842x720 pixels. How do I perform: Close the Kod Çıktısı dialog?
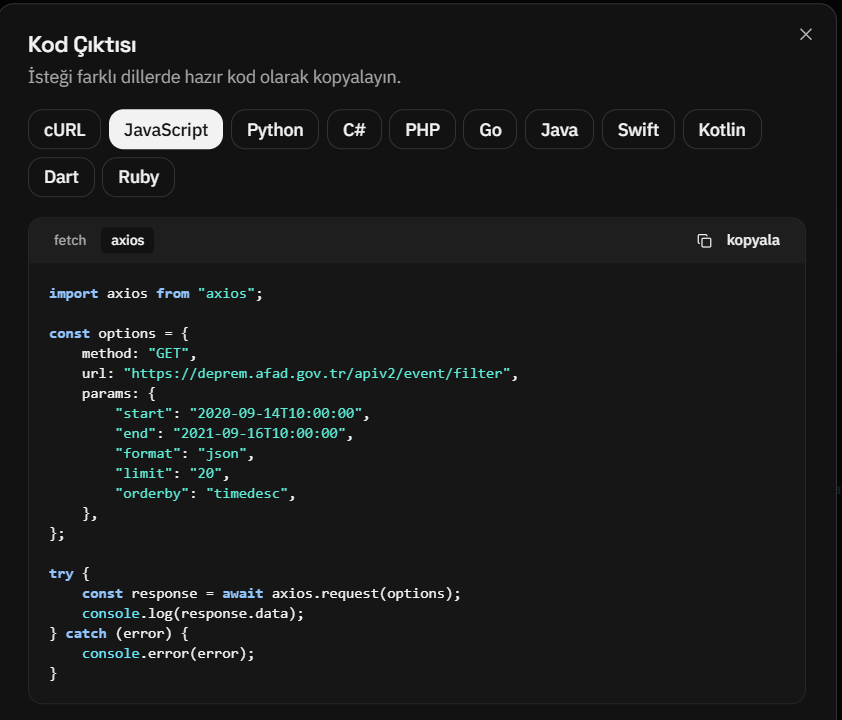click(x=805, y=34)
